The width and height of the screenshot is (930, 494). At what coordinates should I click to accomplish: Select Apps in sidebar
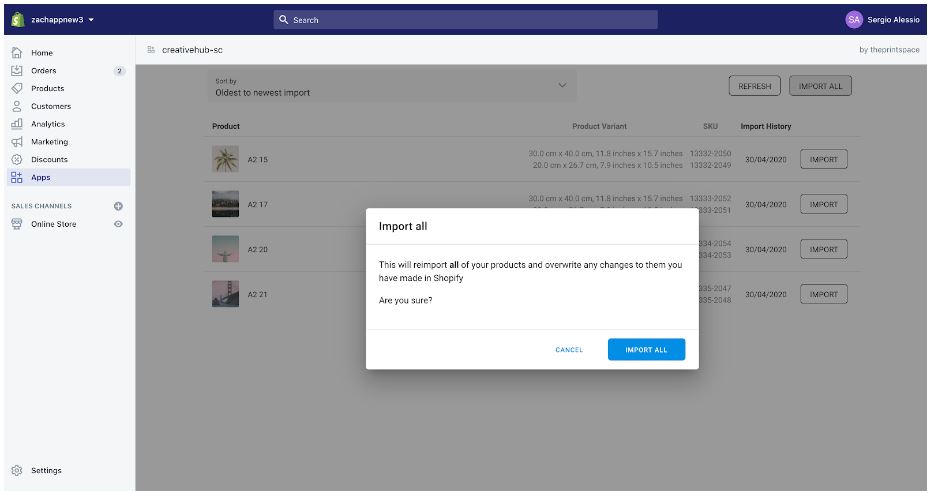(68, 177)
